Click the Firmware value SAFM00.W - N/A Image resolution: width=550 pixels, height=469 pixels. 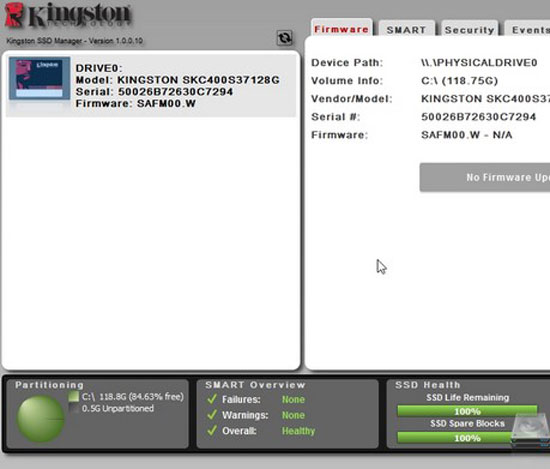pyautogui.click(x=467, y=135)
